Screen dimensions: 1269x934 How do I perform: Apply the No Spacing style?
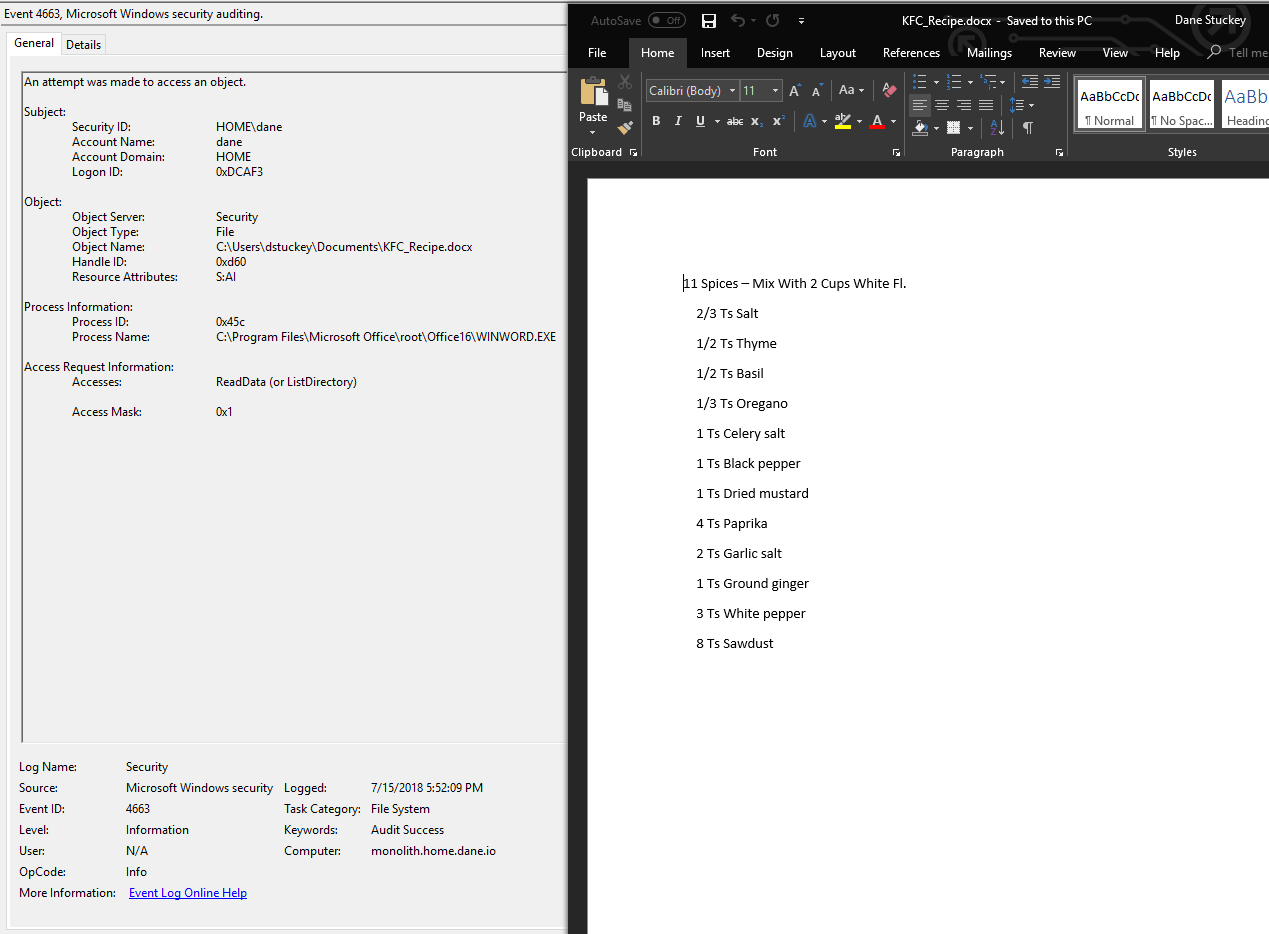(x=1182, y=105)
